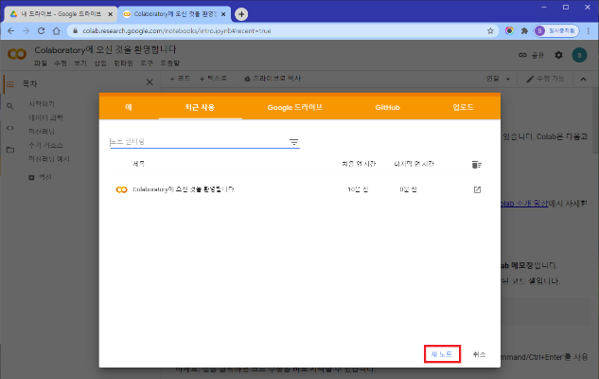Screen dimensions: 599x379
Task: Click add text cell (+ 텍스트) button
Action: pos(213,78)
